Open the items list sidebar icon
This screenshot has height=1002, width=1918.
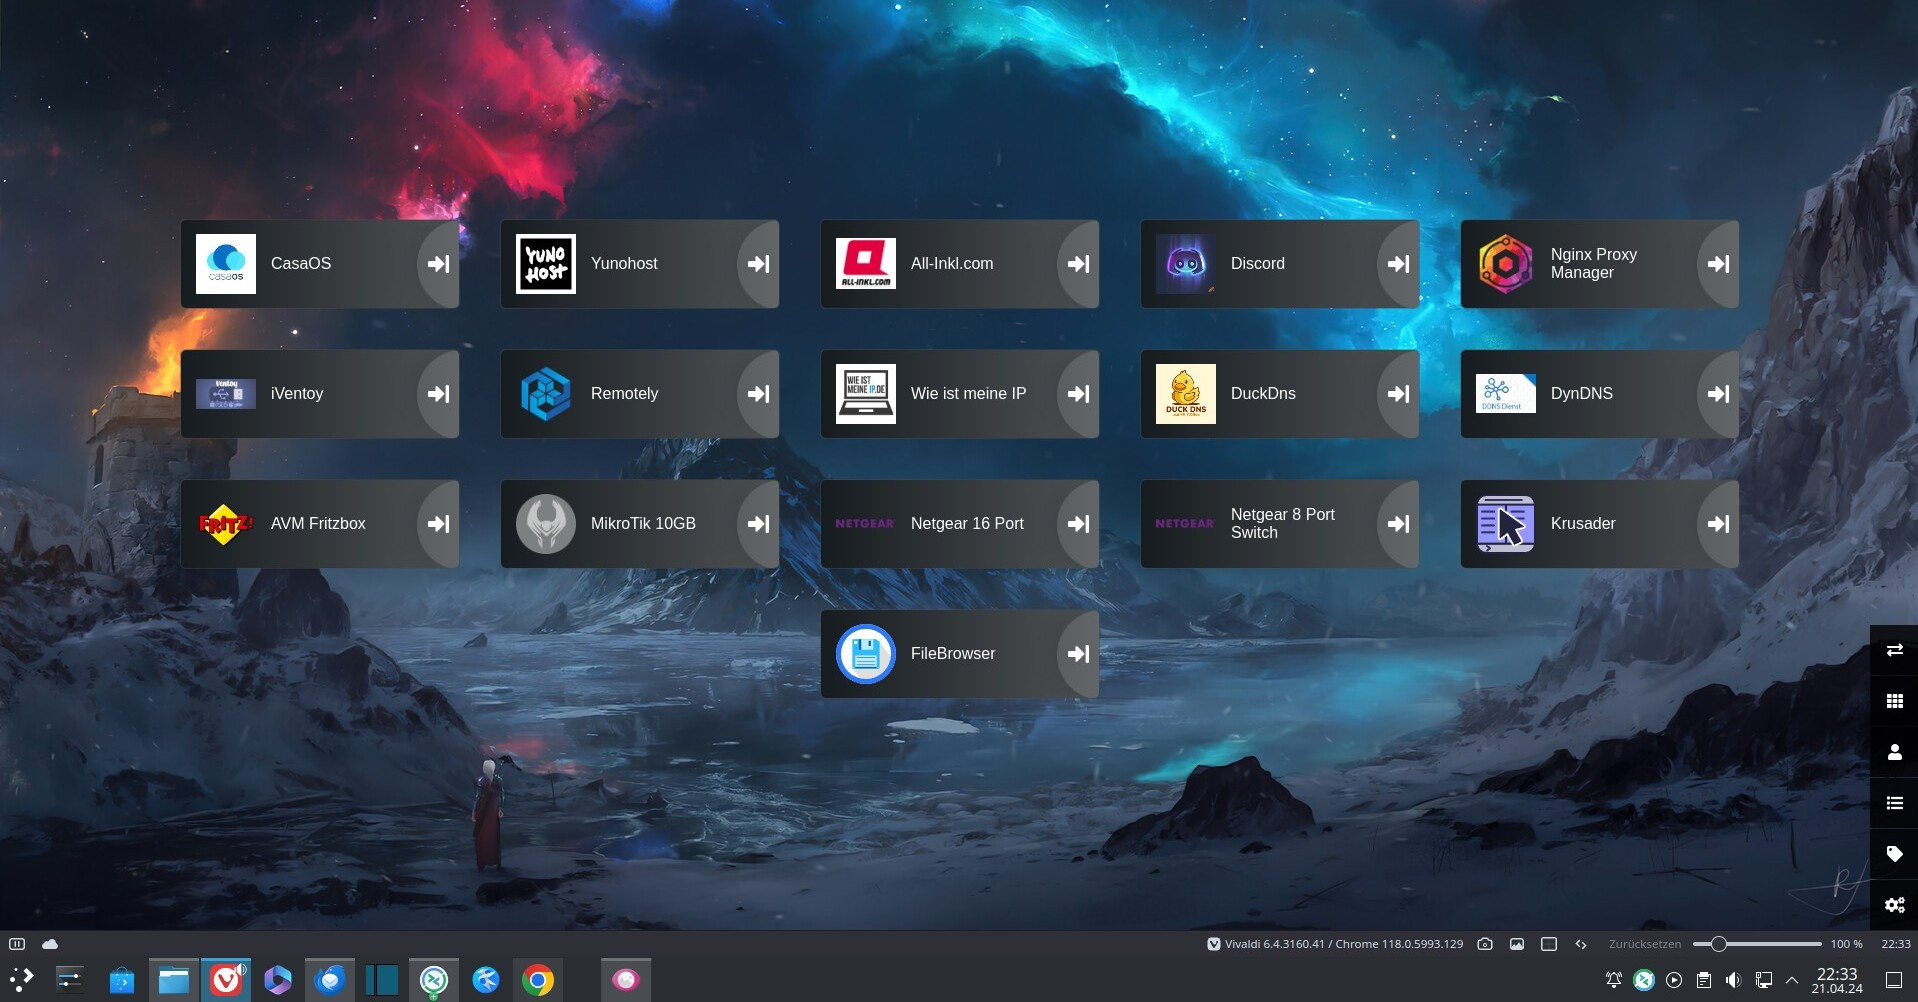point(1894,803)
